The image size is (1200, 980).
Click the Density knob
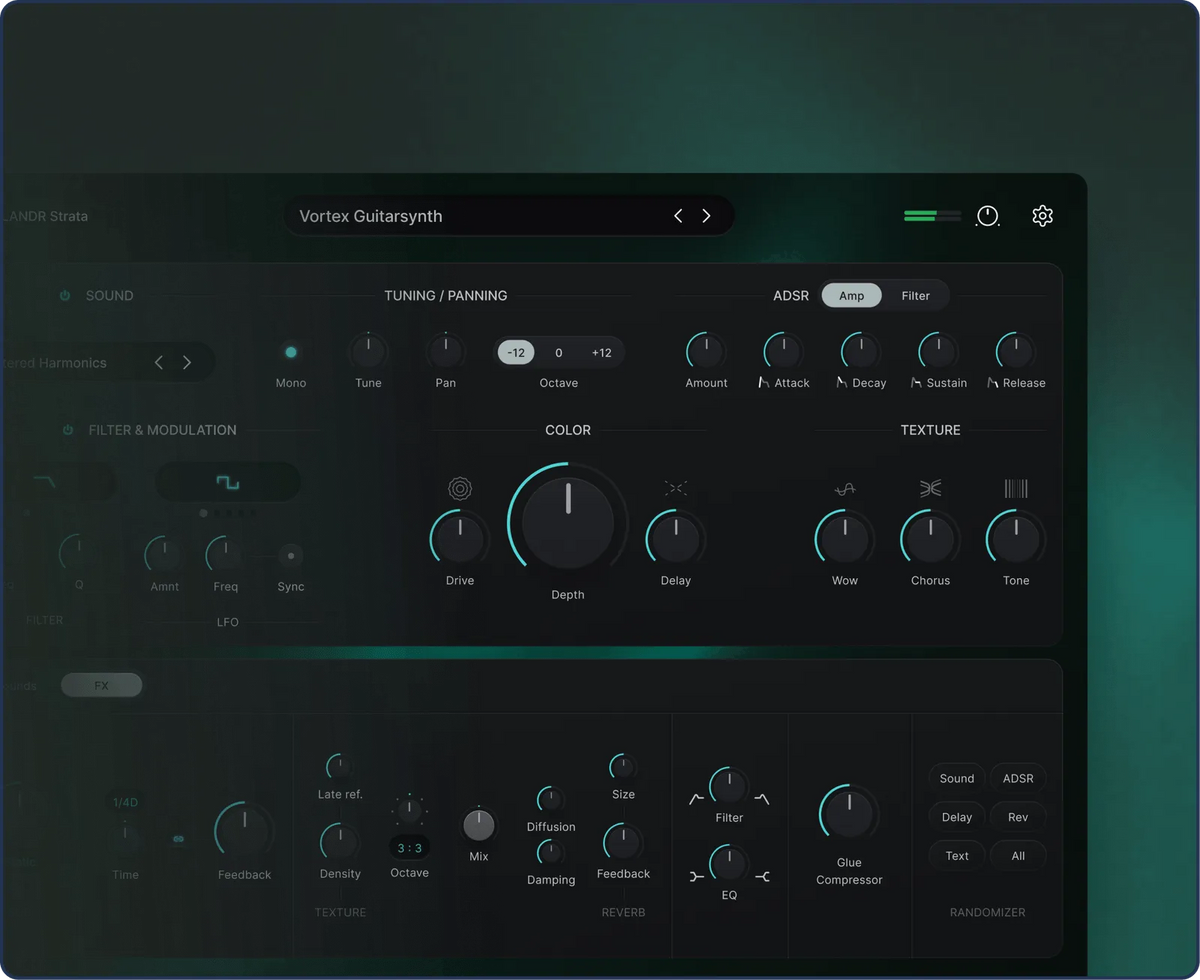coord(340,843)
